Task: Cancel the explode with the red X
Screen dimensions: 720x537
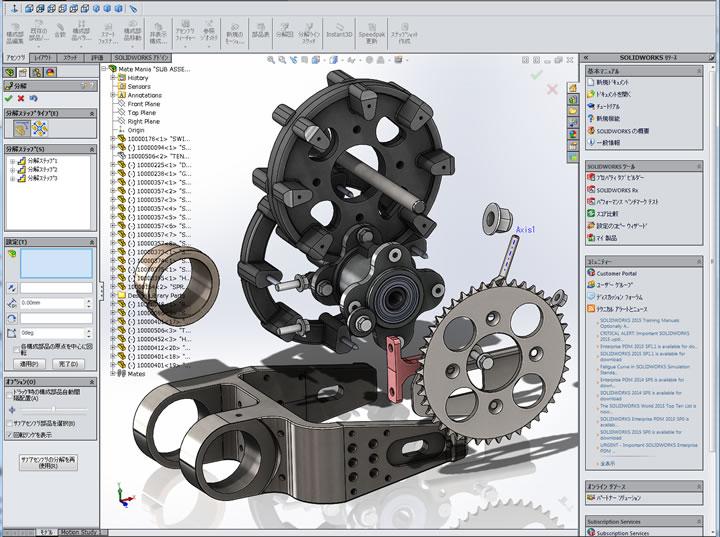Action: 21,98
